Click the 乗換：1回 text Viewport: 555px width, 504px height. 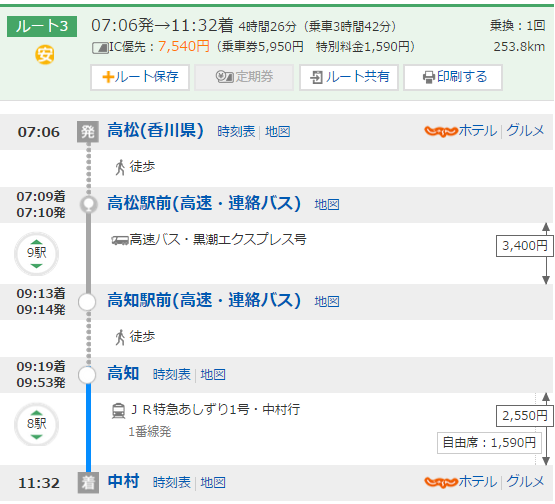tap(517, 25)
